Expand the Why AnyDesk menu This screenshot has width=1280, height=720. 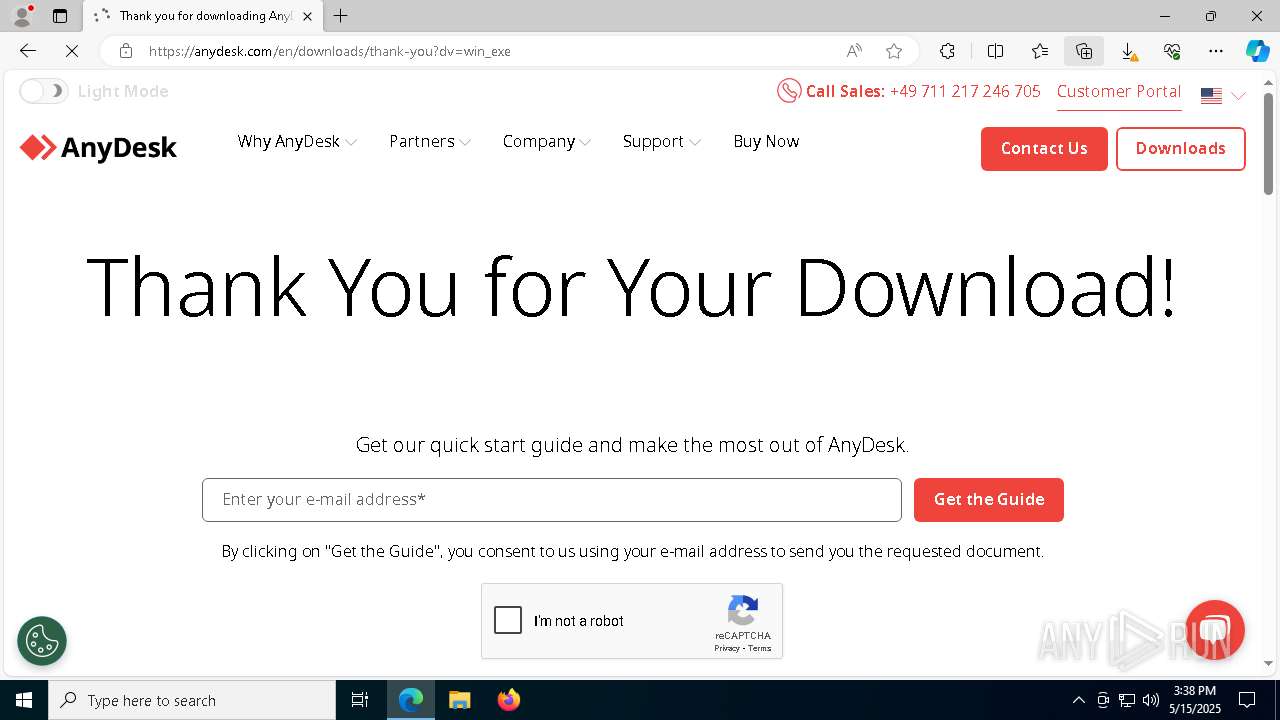(297, 141)
